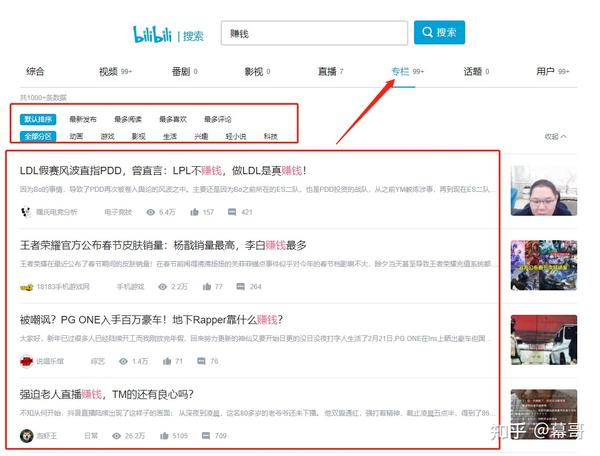600x456 pixels.
Task: Open the 18183手机游戏网 author avatar
Action: [26, 287]
